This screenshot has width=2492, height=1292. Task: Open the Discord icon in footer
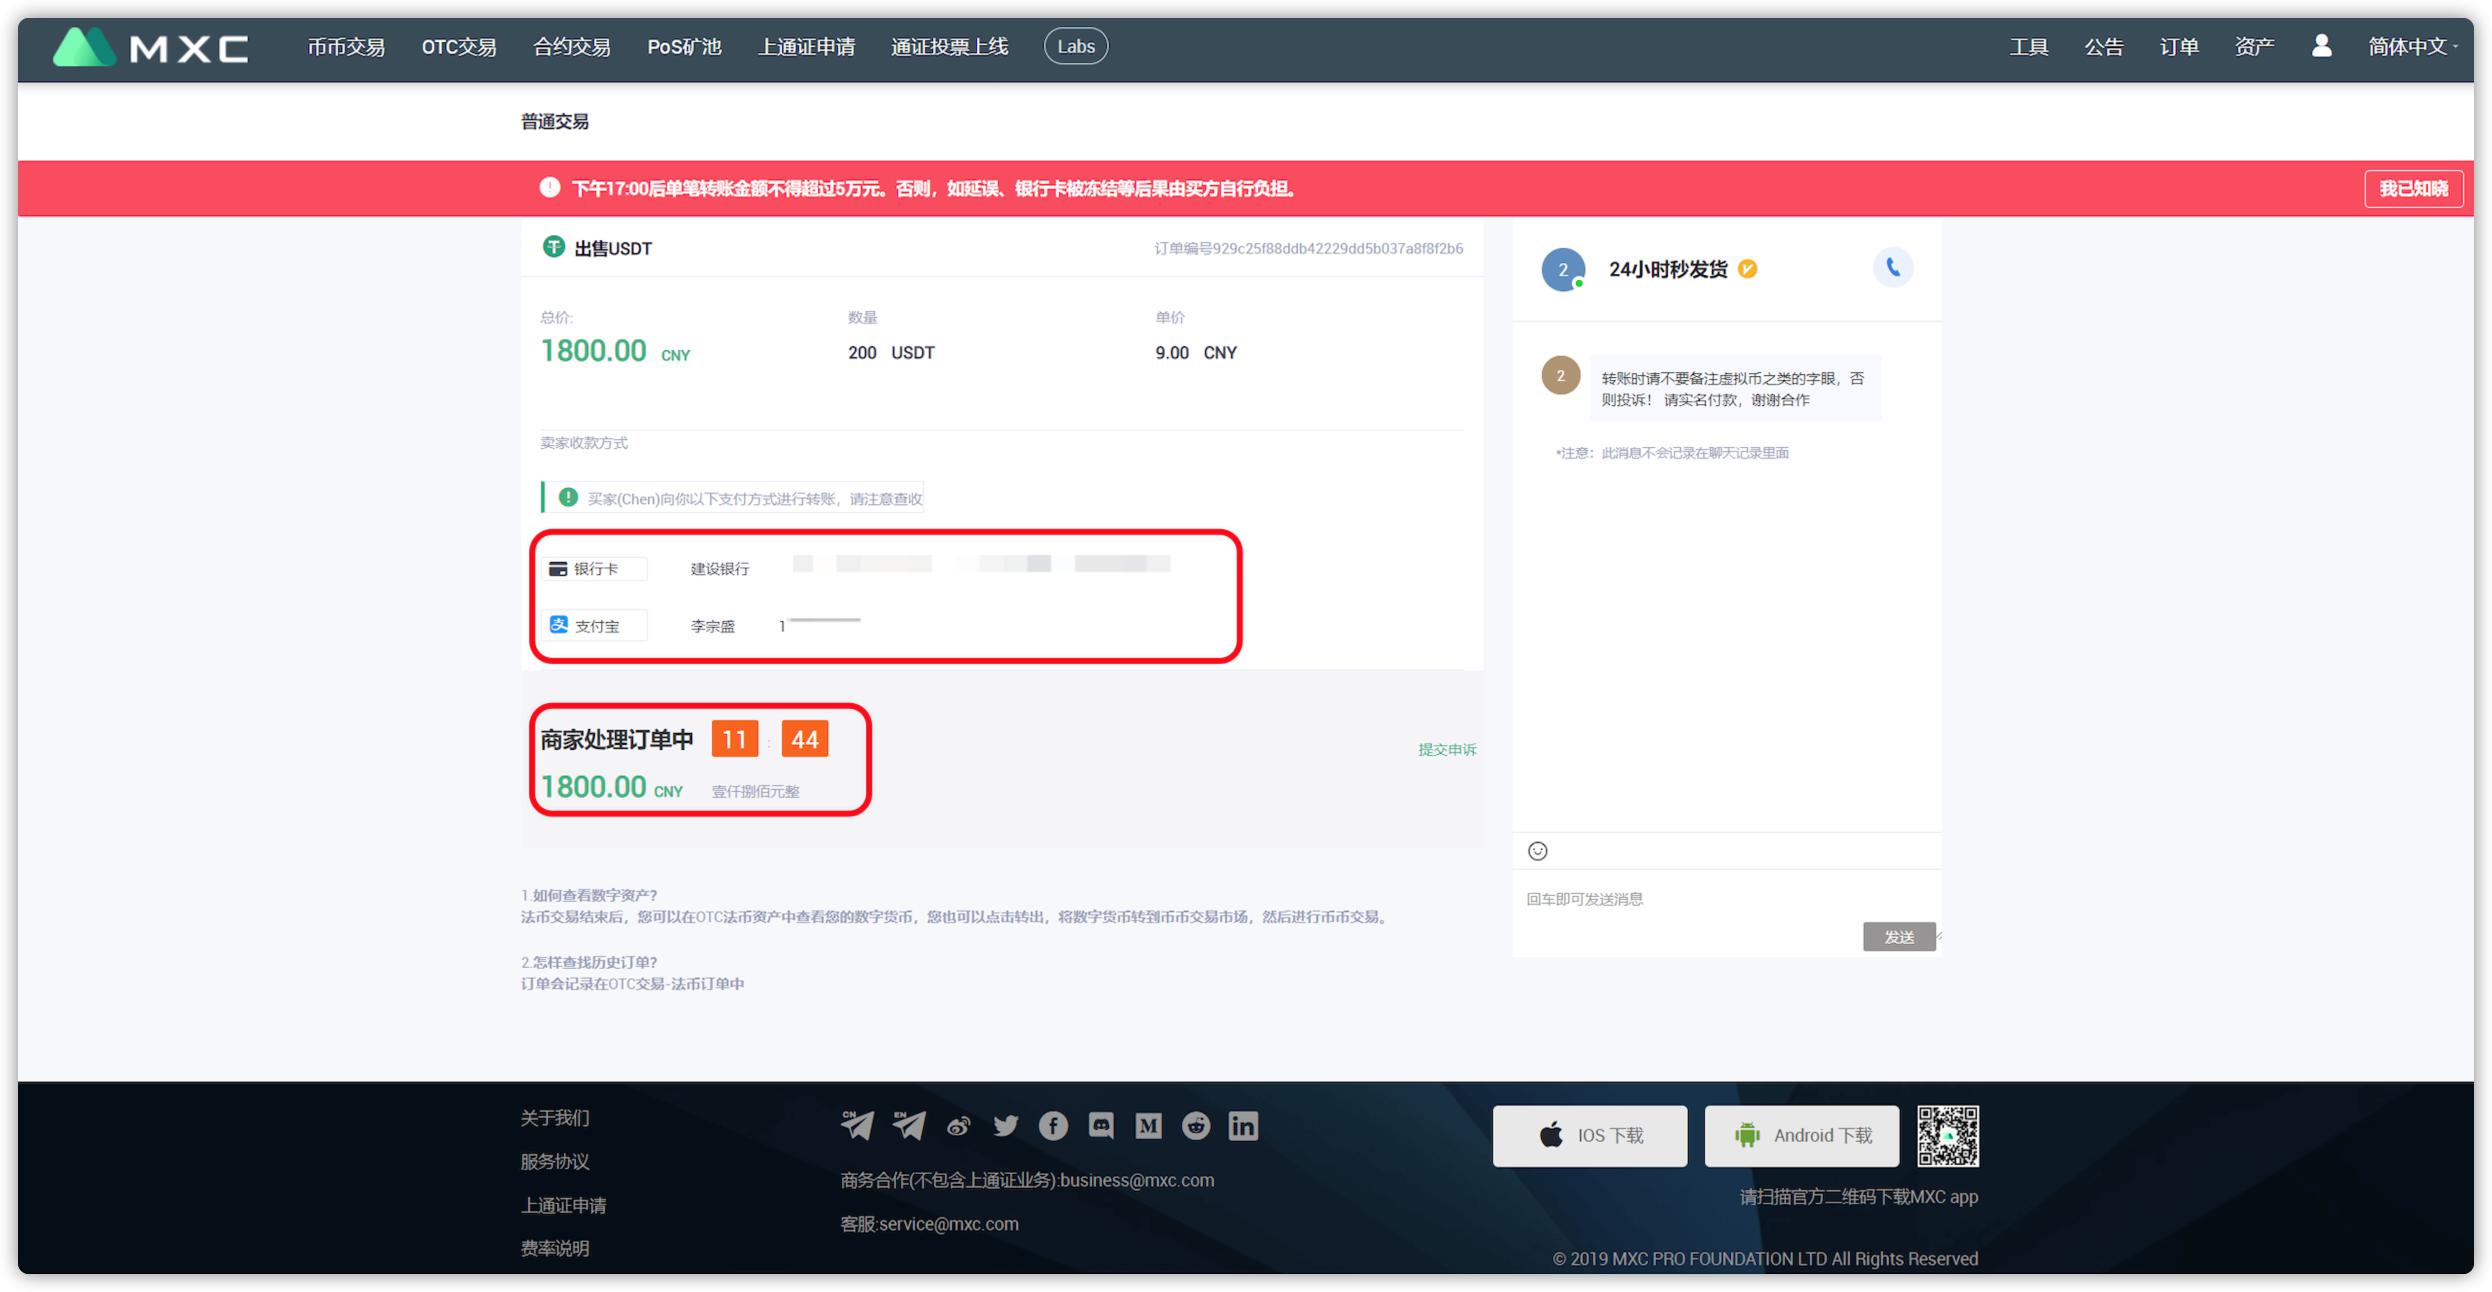click(1101, 1126)
